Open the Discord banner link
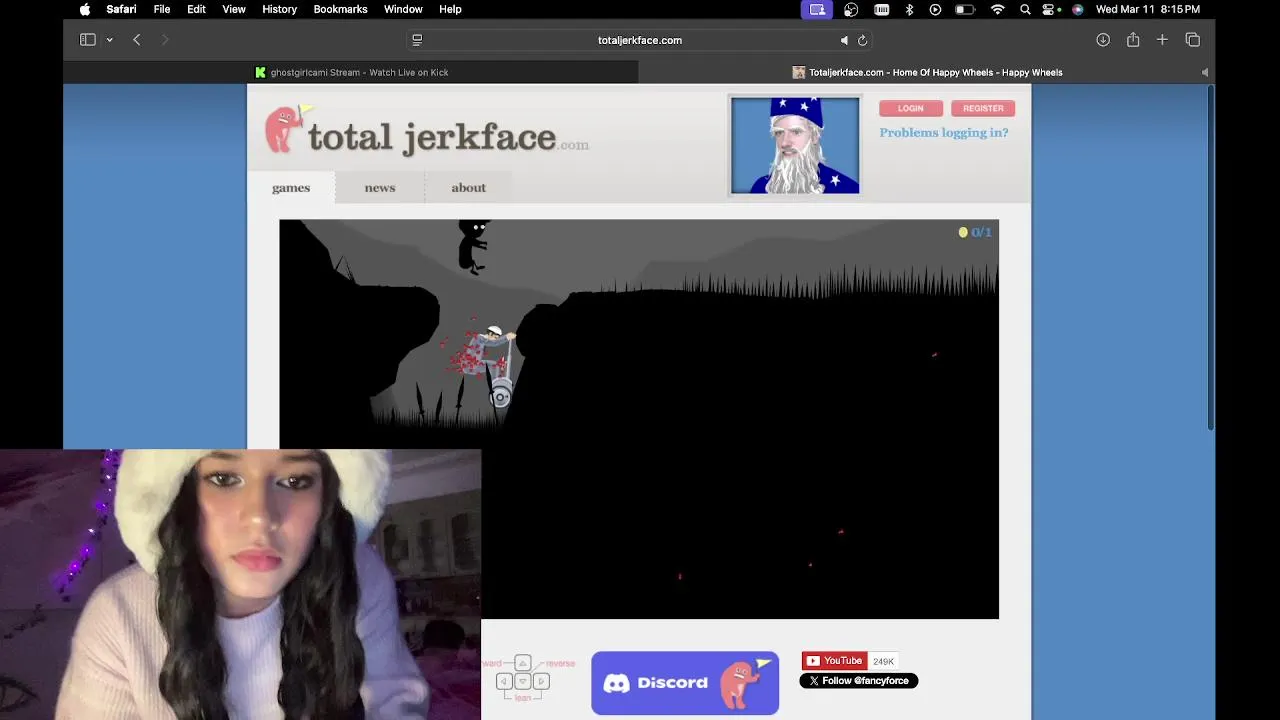The width and height of the screenshot is (1280, 720). (x=685, y=683)
